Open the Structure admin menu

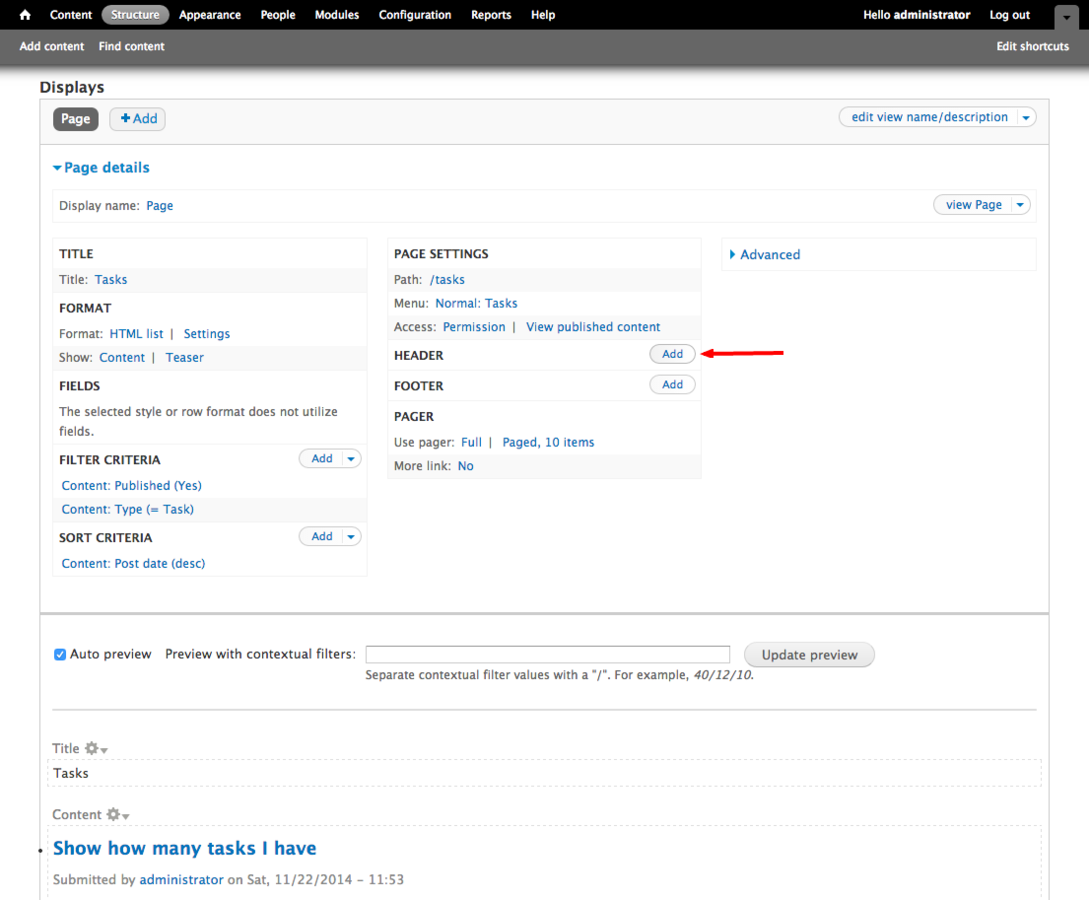pos(135,15)
